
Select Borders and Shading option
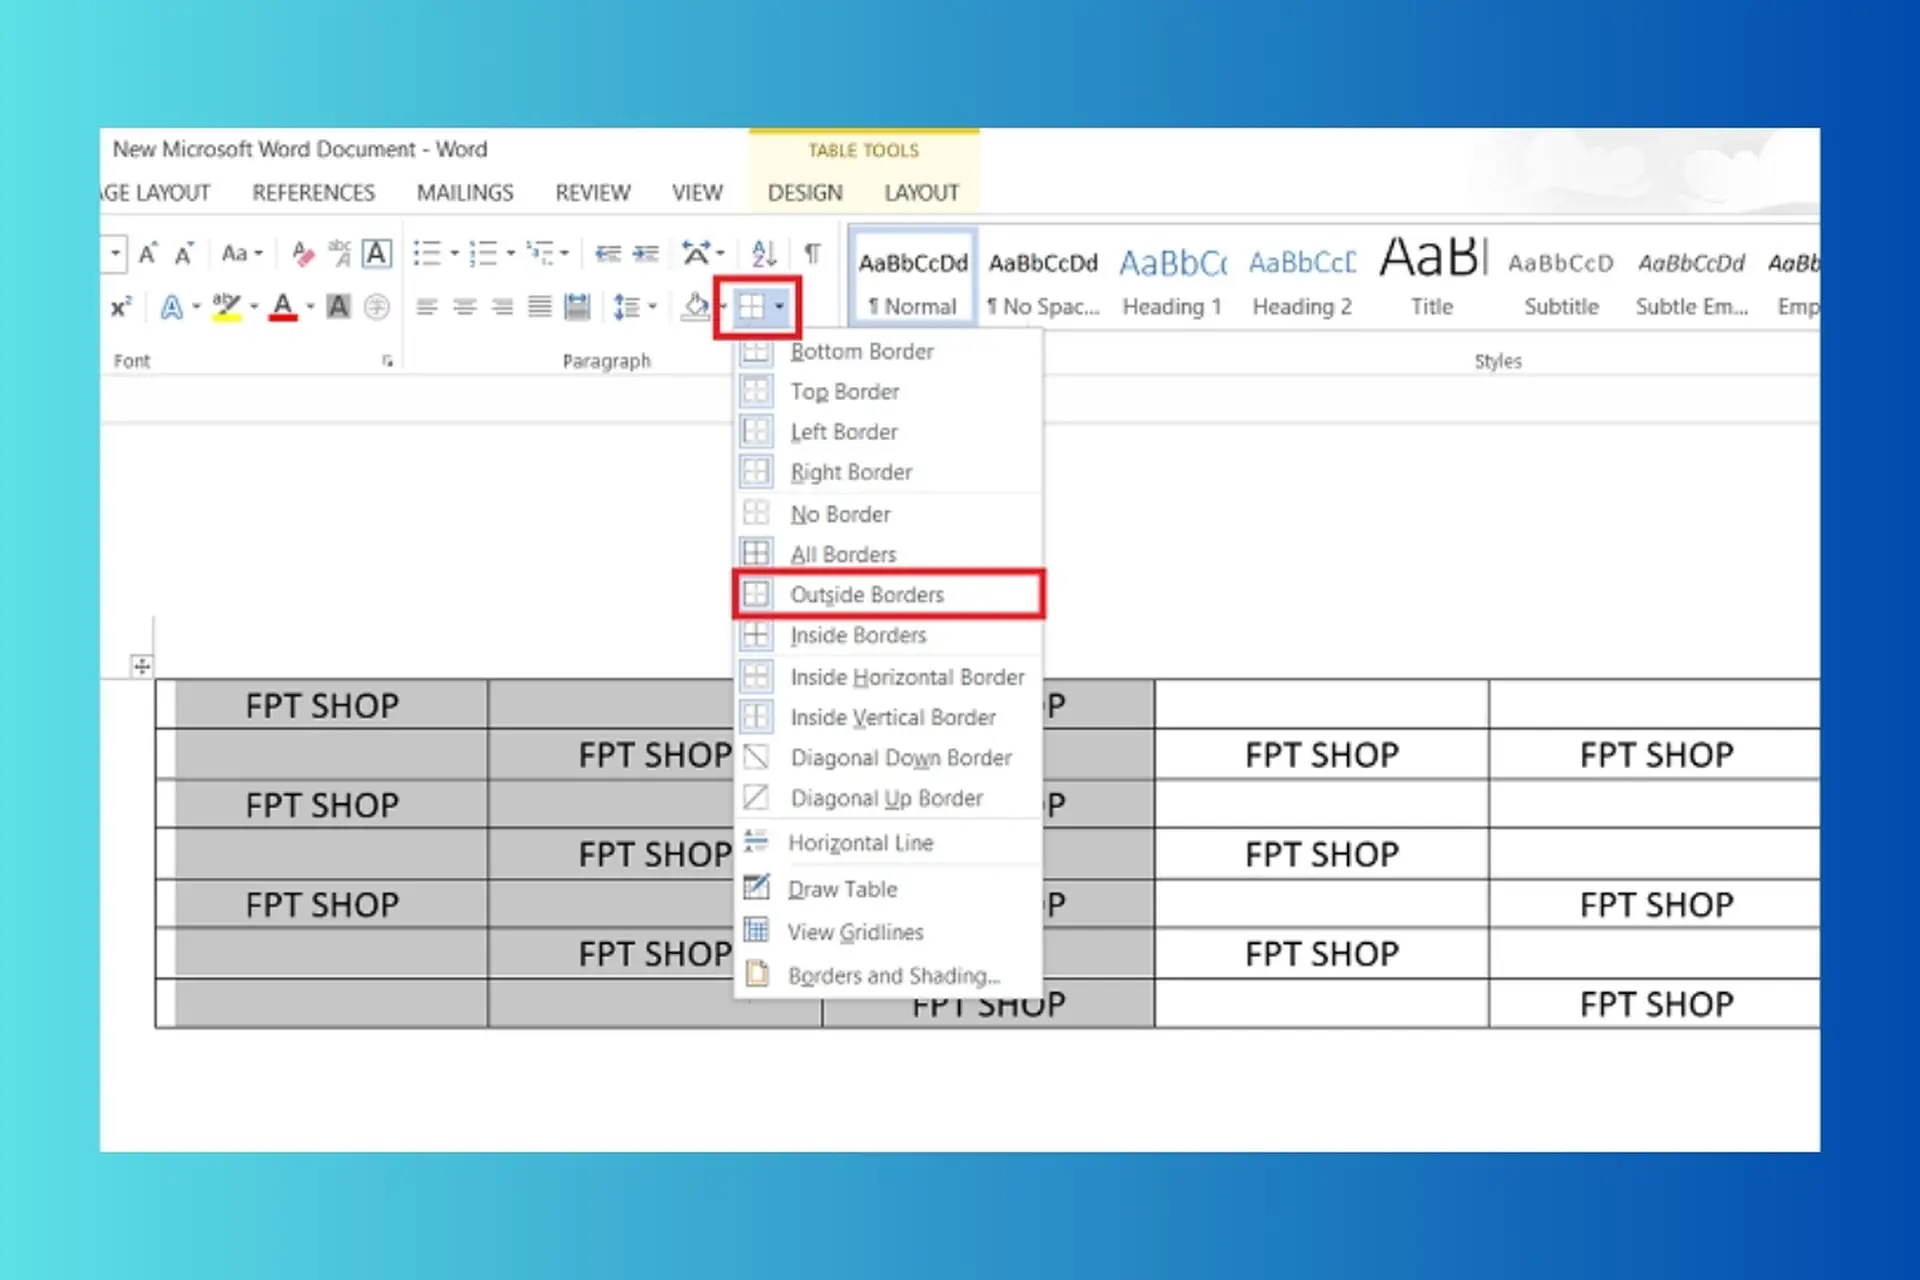893,976
